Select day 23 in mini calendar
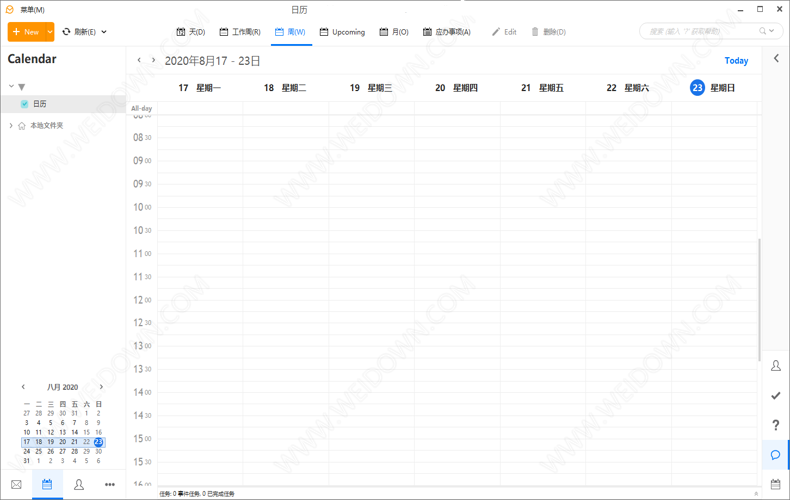Viewport: 790px width, 500px height. point(98,442)
